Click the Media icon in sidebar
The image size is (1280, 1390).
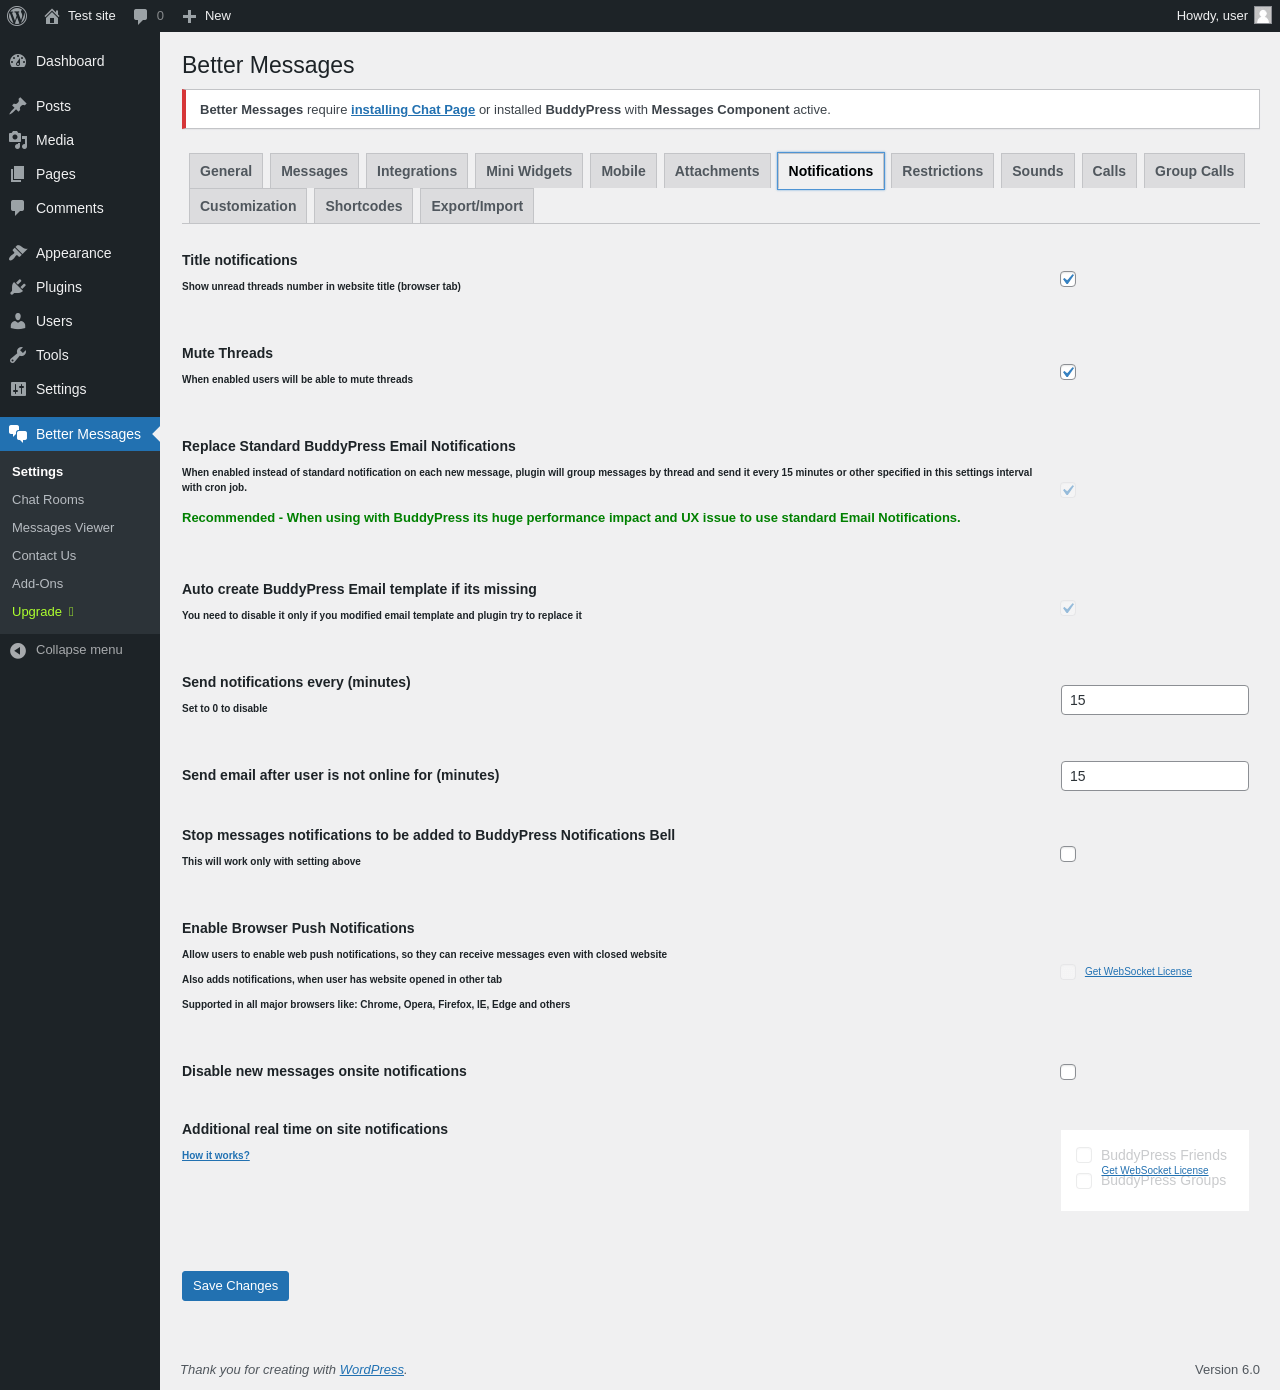18,140
